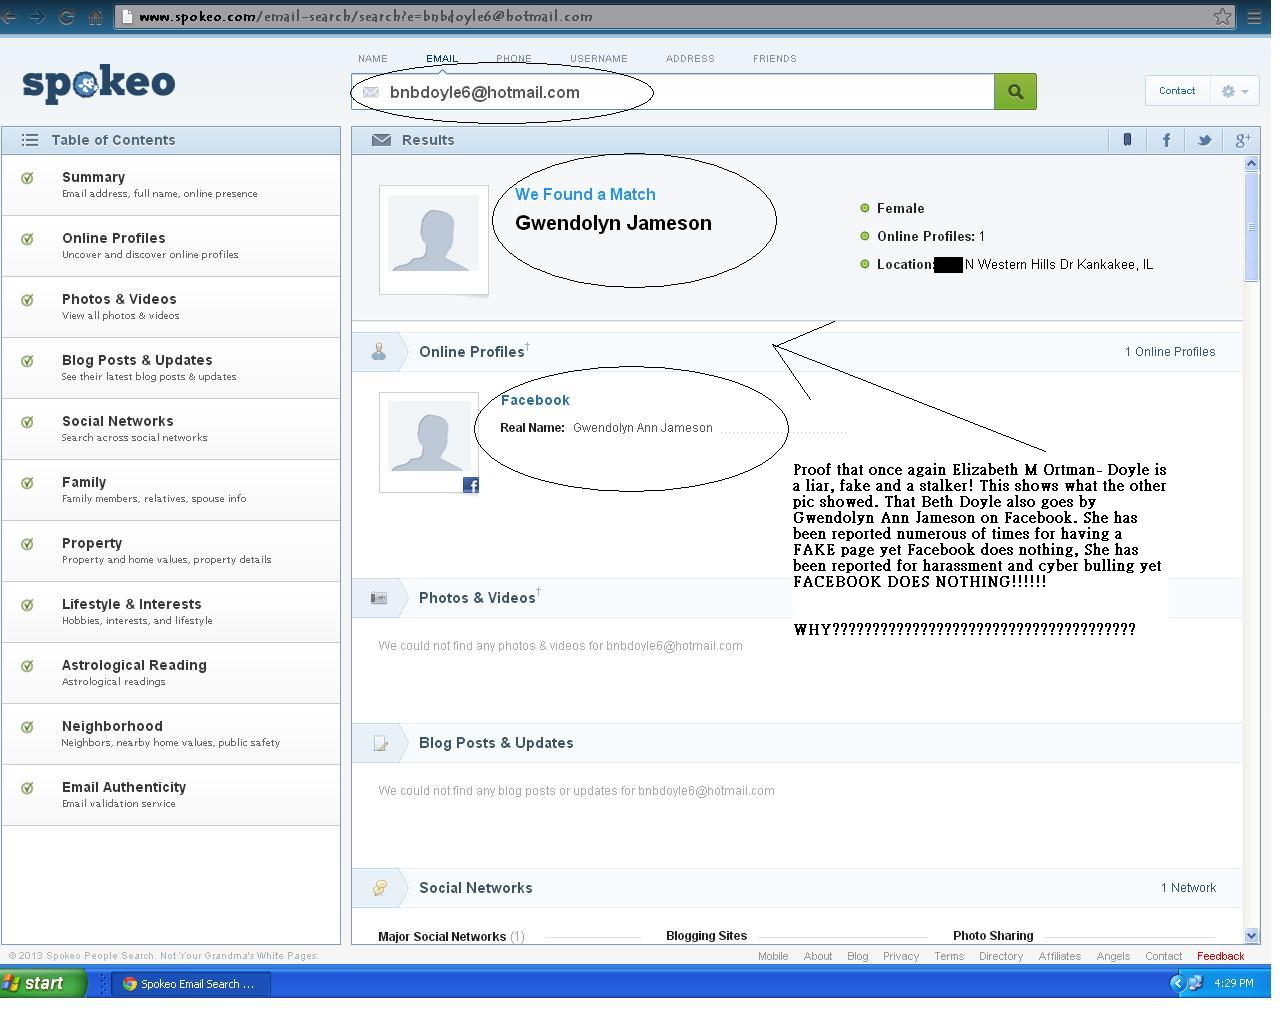The width and height of the screenshot is (1280, 1024).
Task: Click the Gwendolyn Jameson name heading
Action: pos(613,223)
